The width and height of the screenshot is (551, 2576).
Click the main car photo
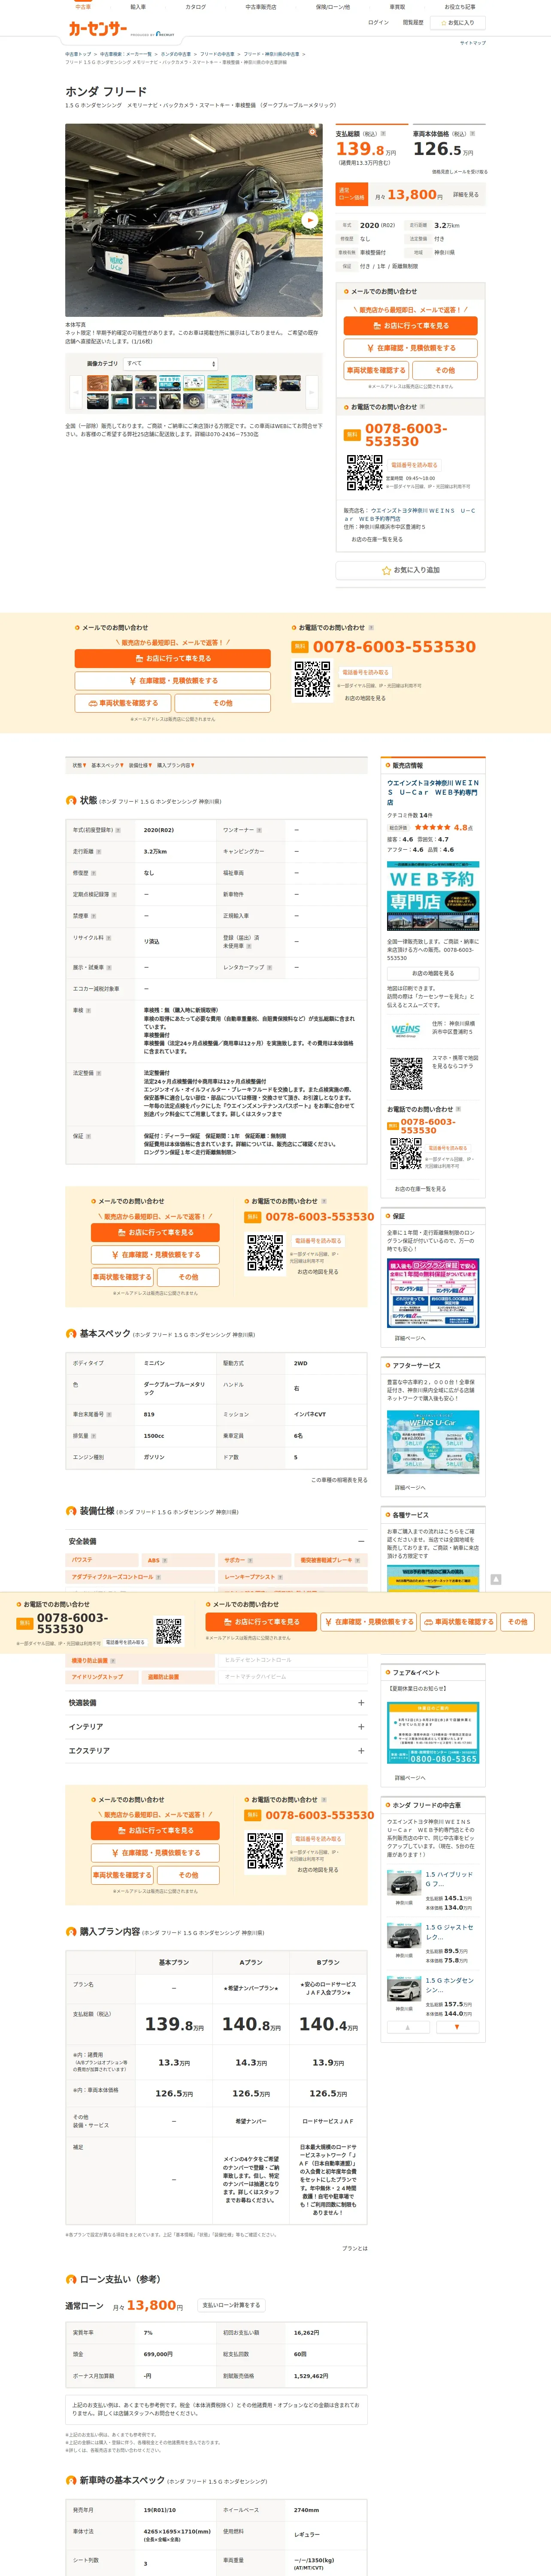coord(194,220)
